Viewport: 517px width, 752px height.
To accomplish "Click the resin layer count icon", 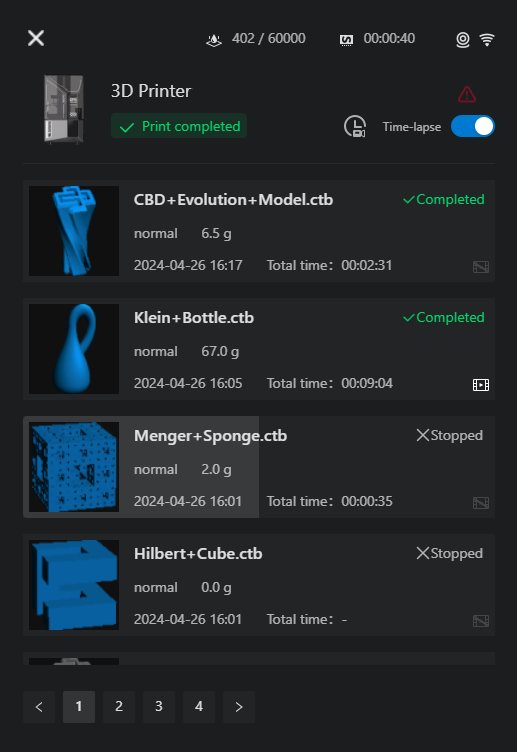I will [x=214, y=40].
